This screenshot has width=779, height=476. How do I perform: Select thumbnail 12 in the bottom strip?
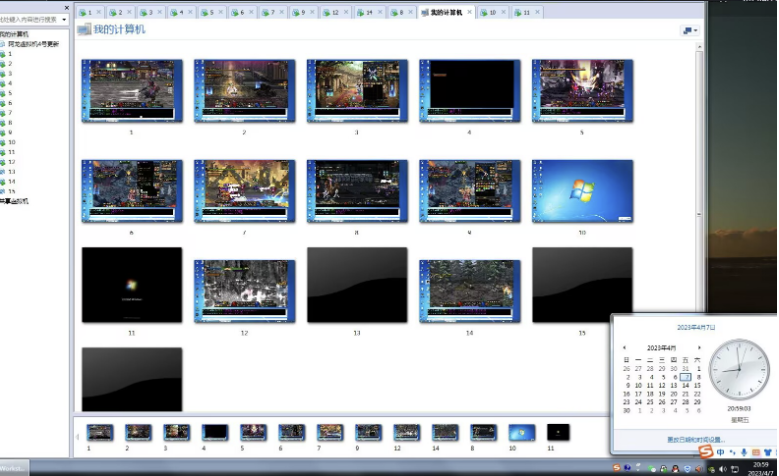407,432
